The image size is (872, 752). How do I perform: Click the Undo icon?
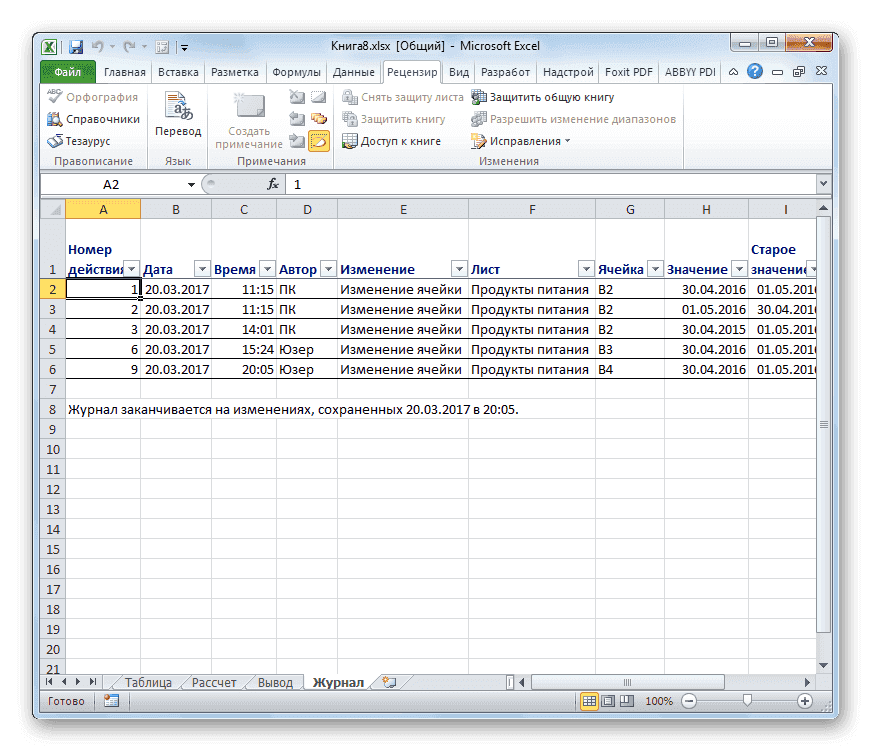point(96,46)
